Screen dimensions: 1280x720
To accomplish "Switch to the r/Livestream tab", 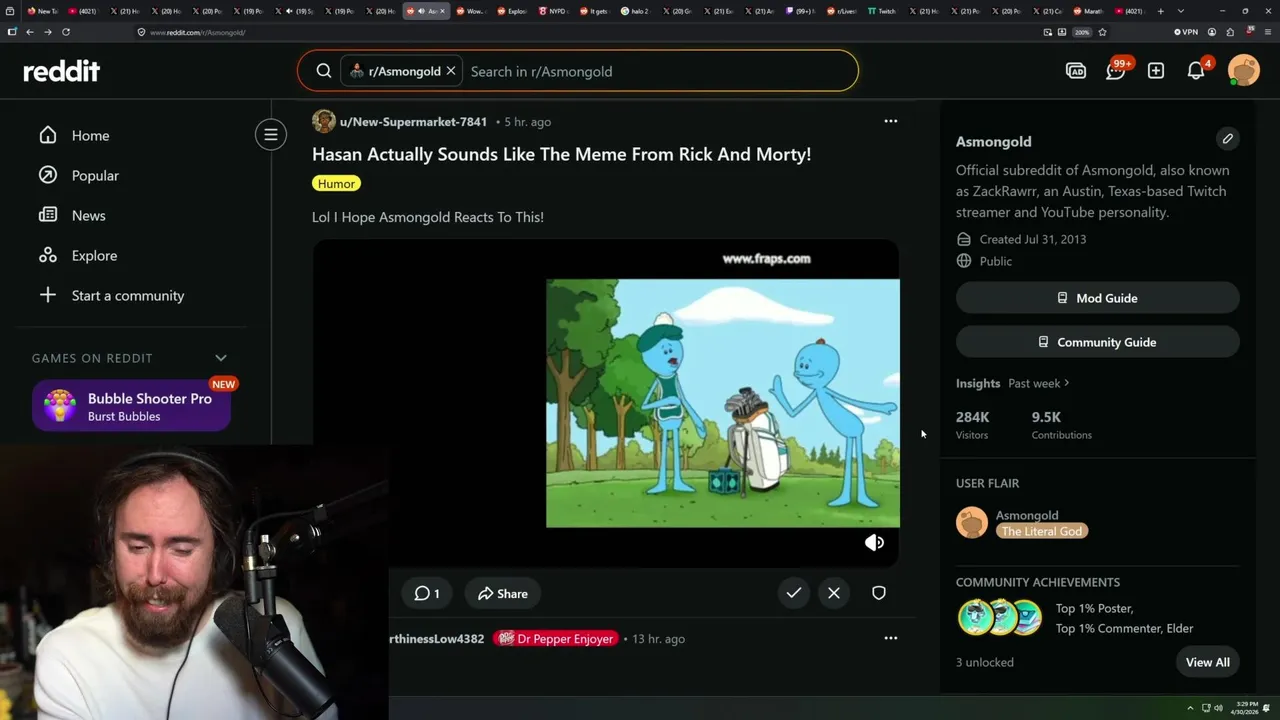I will pos(841,11).
